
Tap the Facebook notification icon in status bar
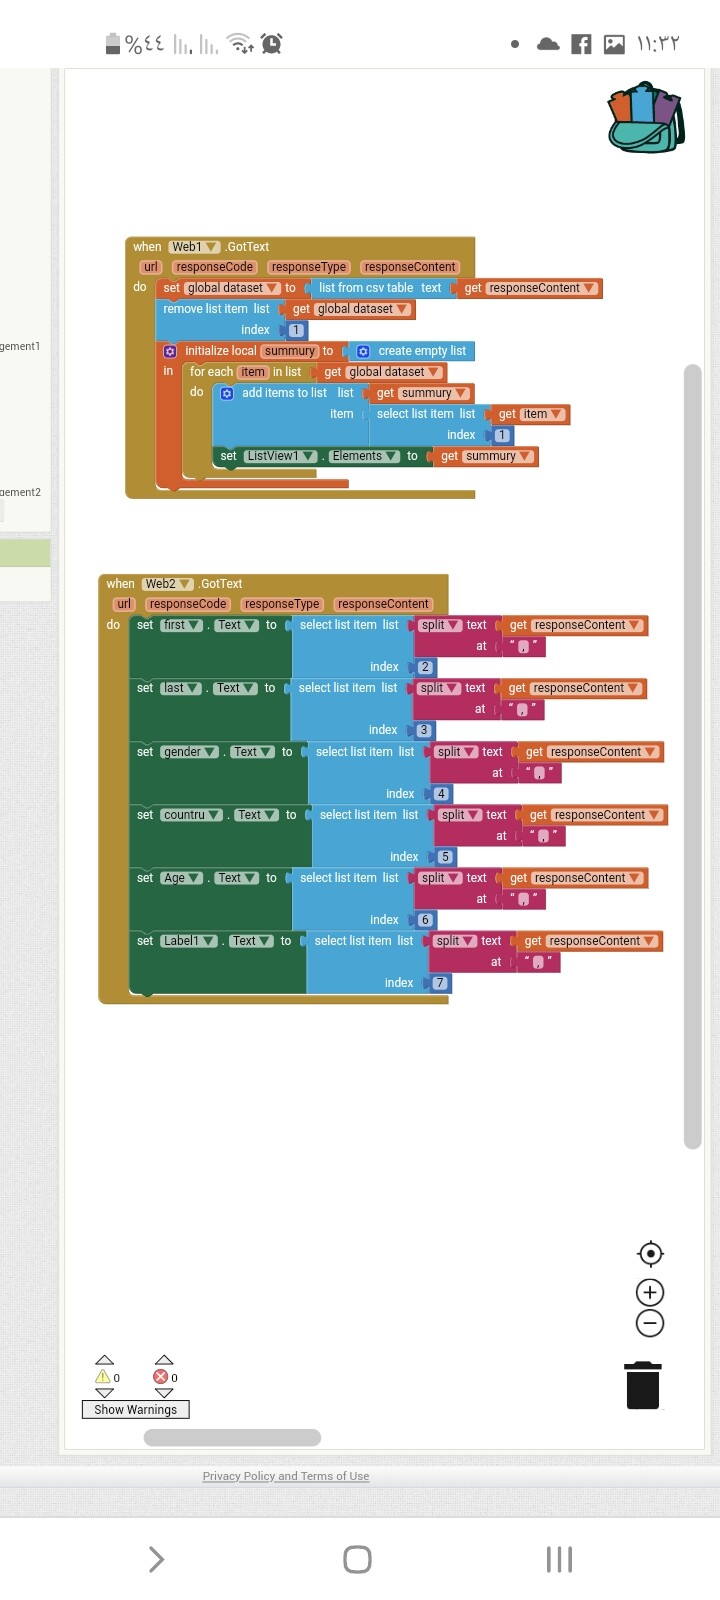coord(581,44)
